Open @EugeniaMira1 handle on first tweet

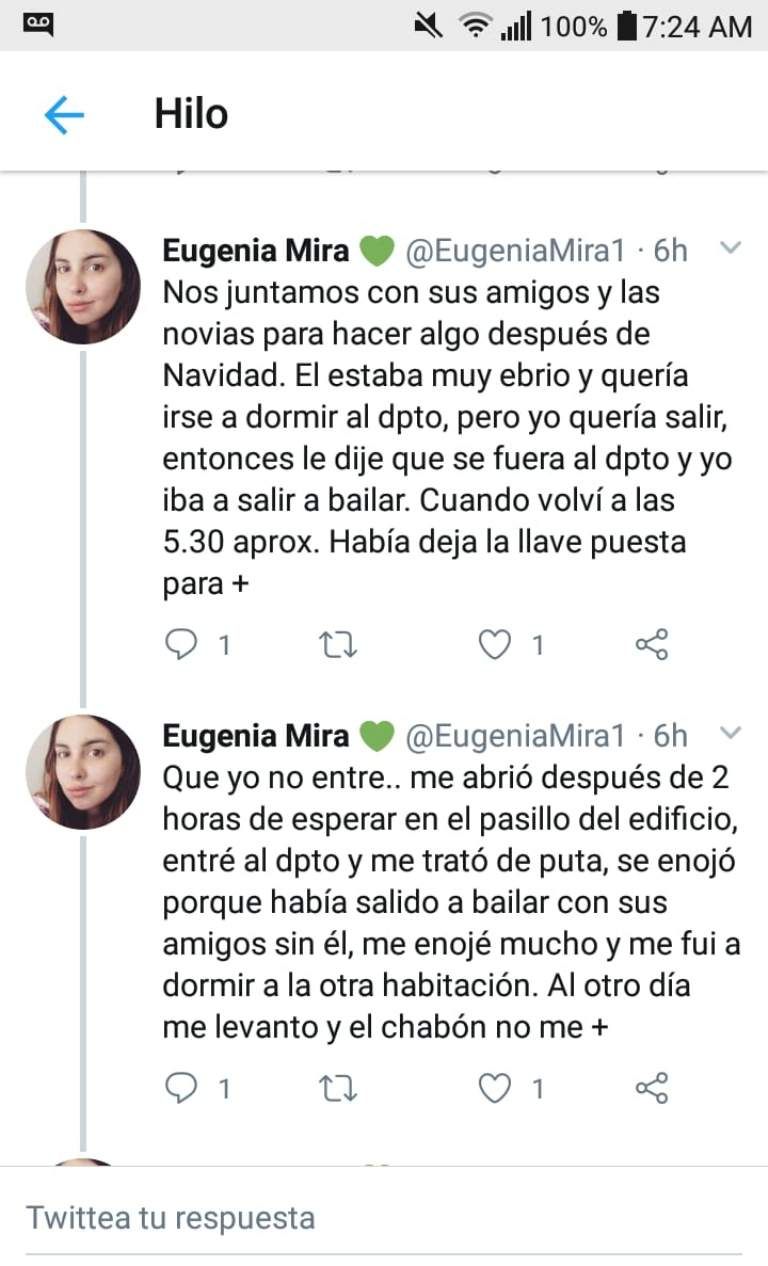tap(515, 250)
